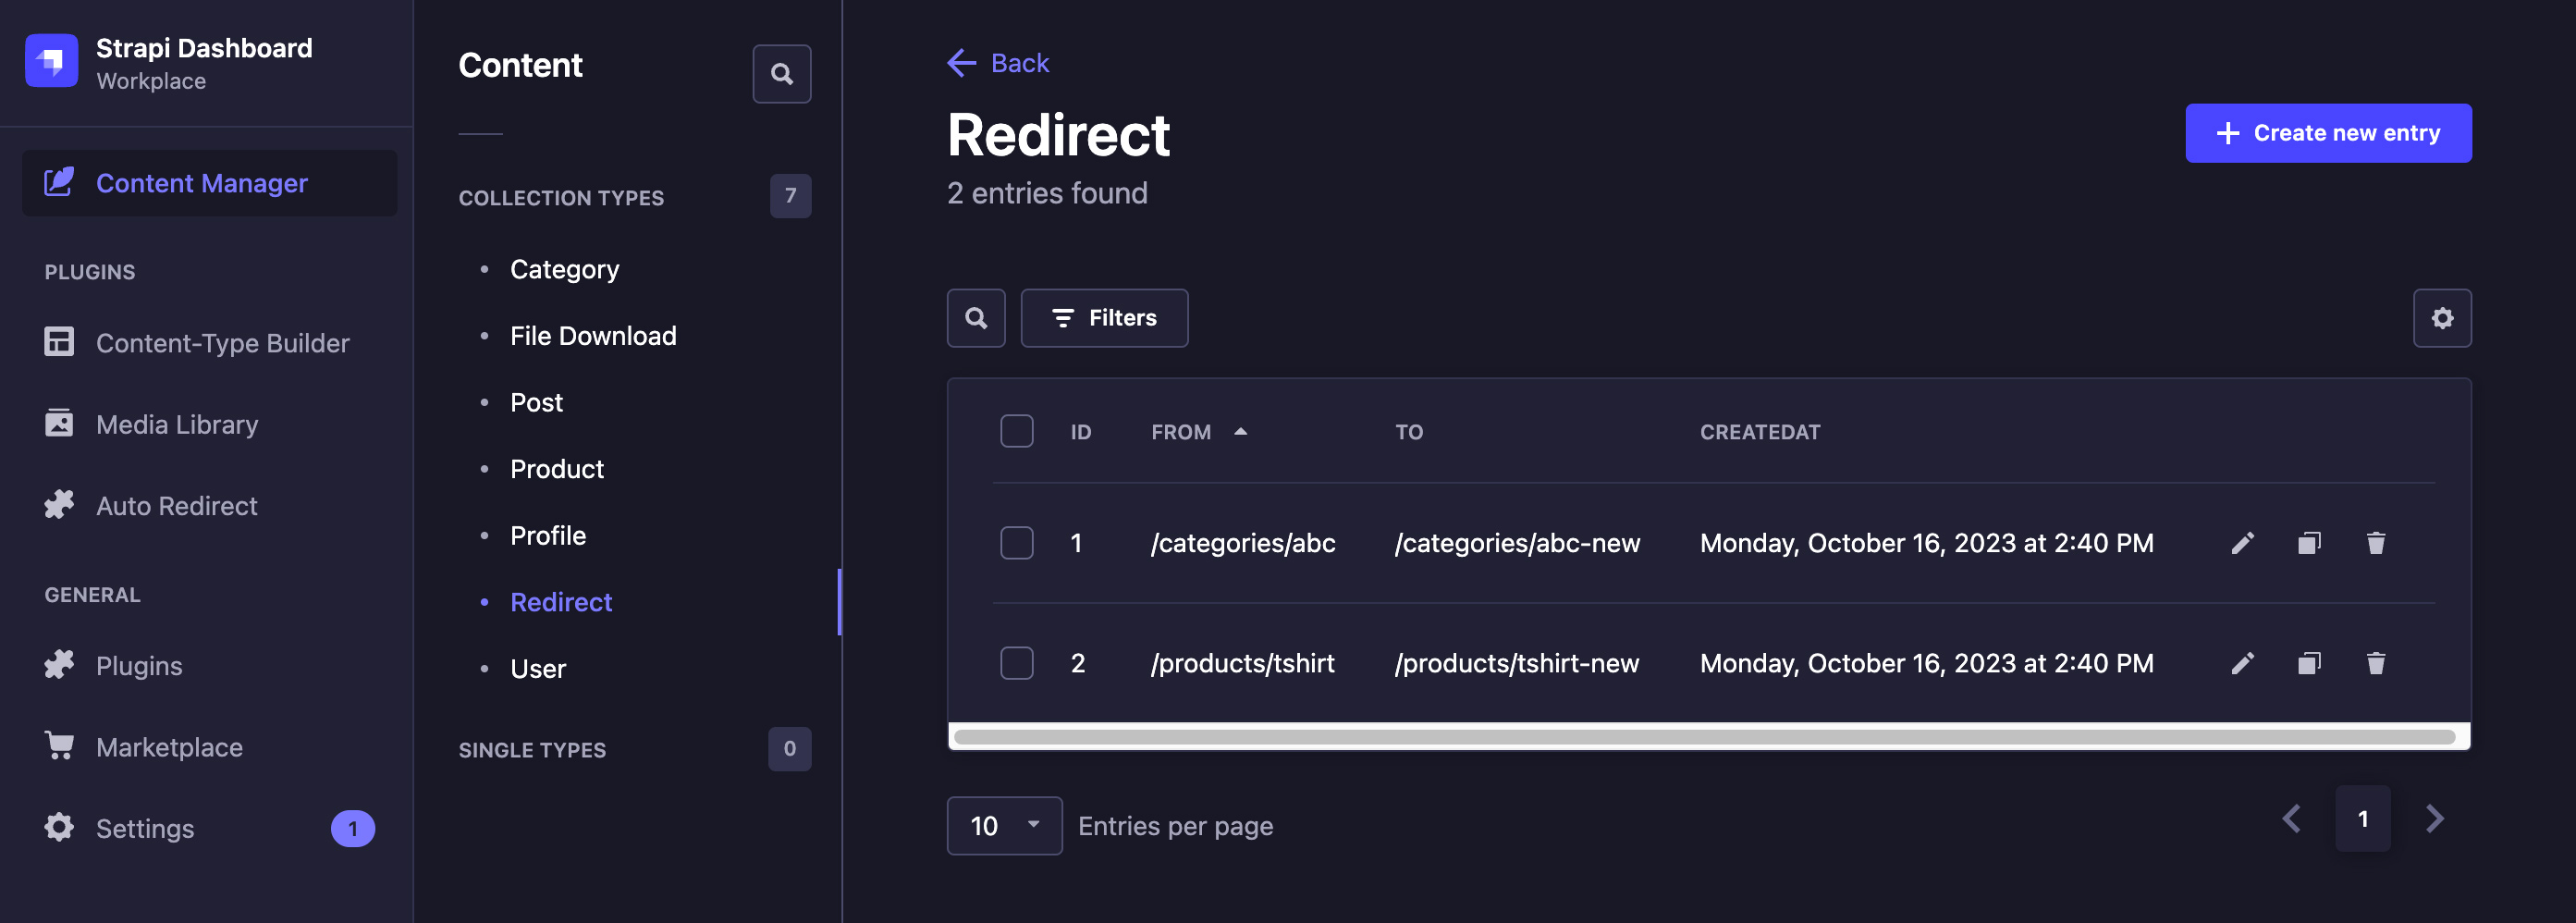Duplicate the /categories/abc entry

[2309, 543]
